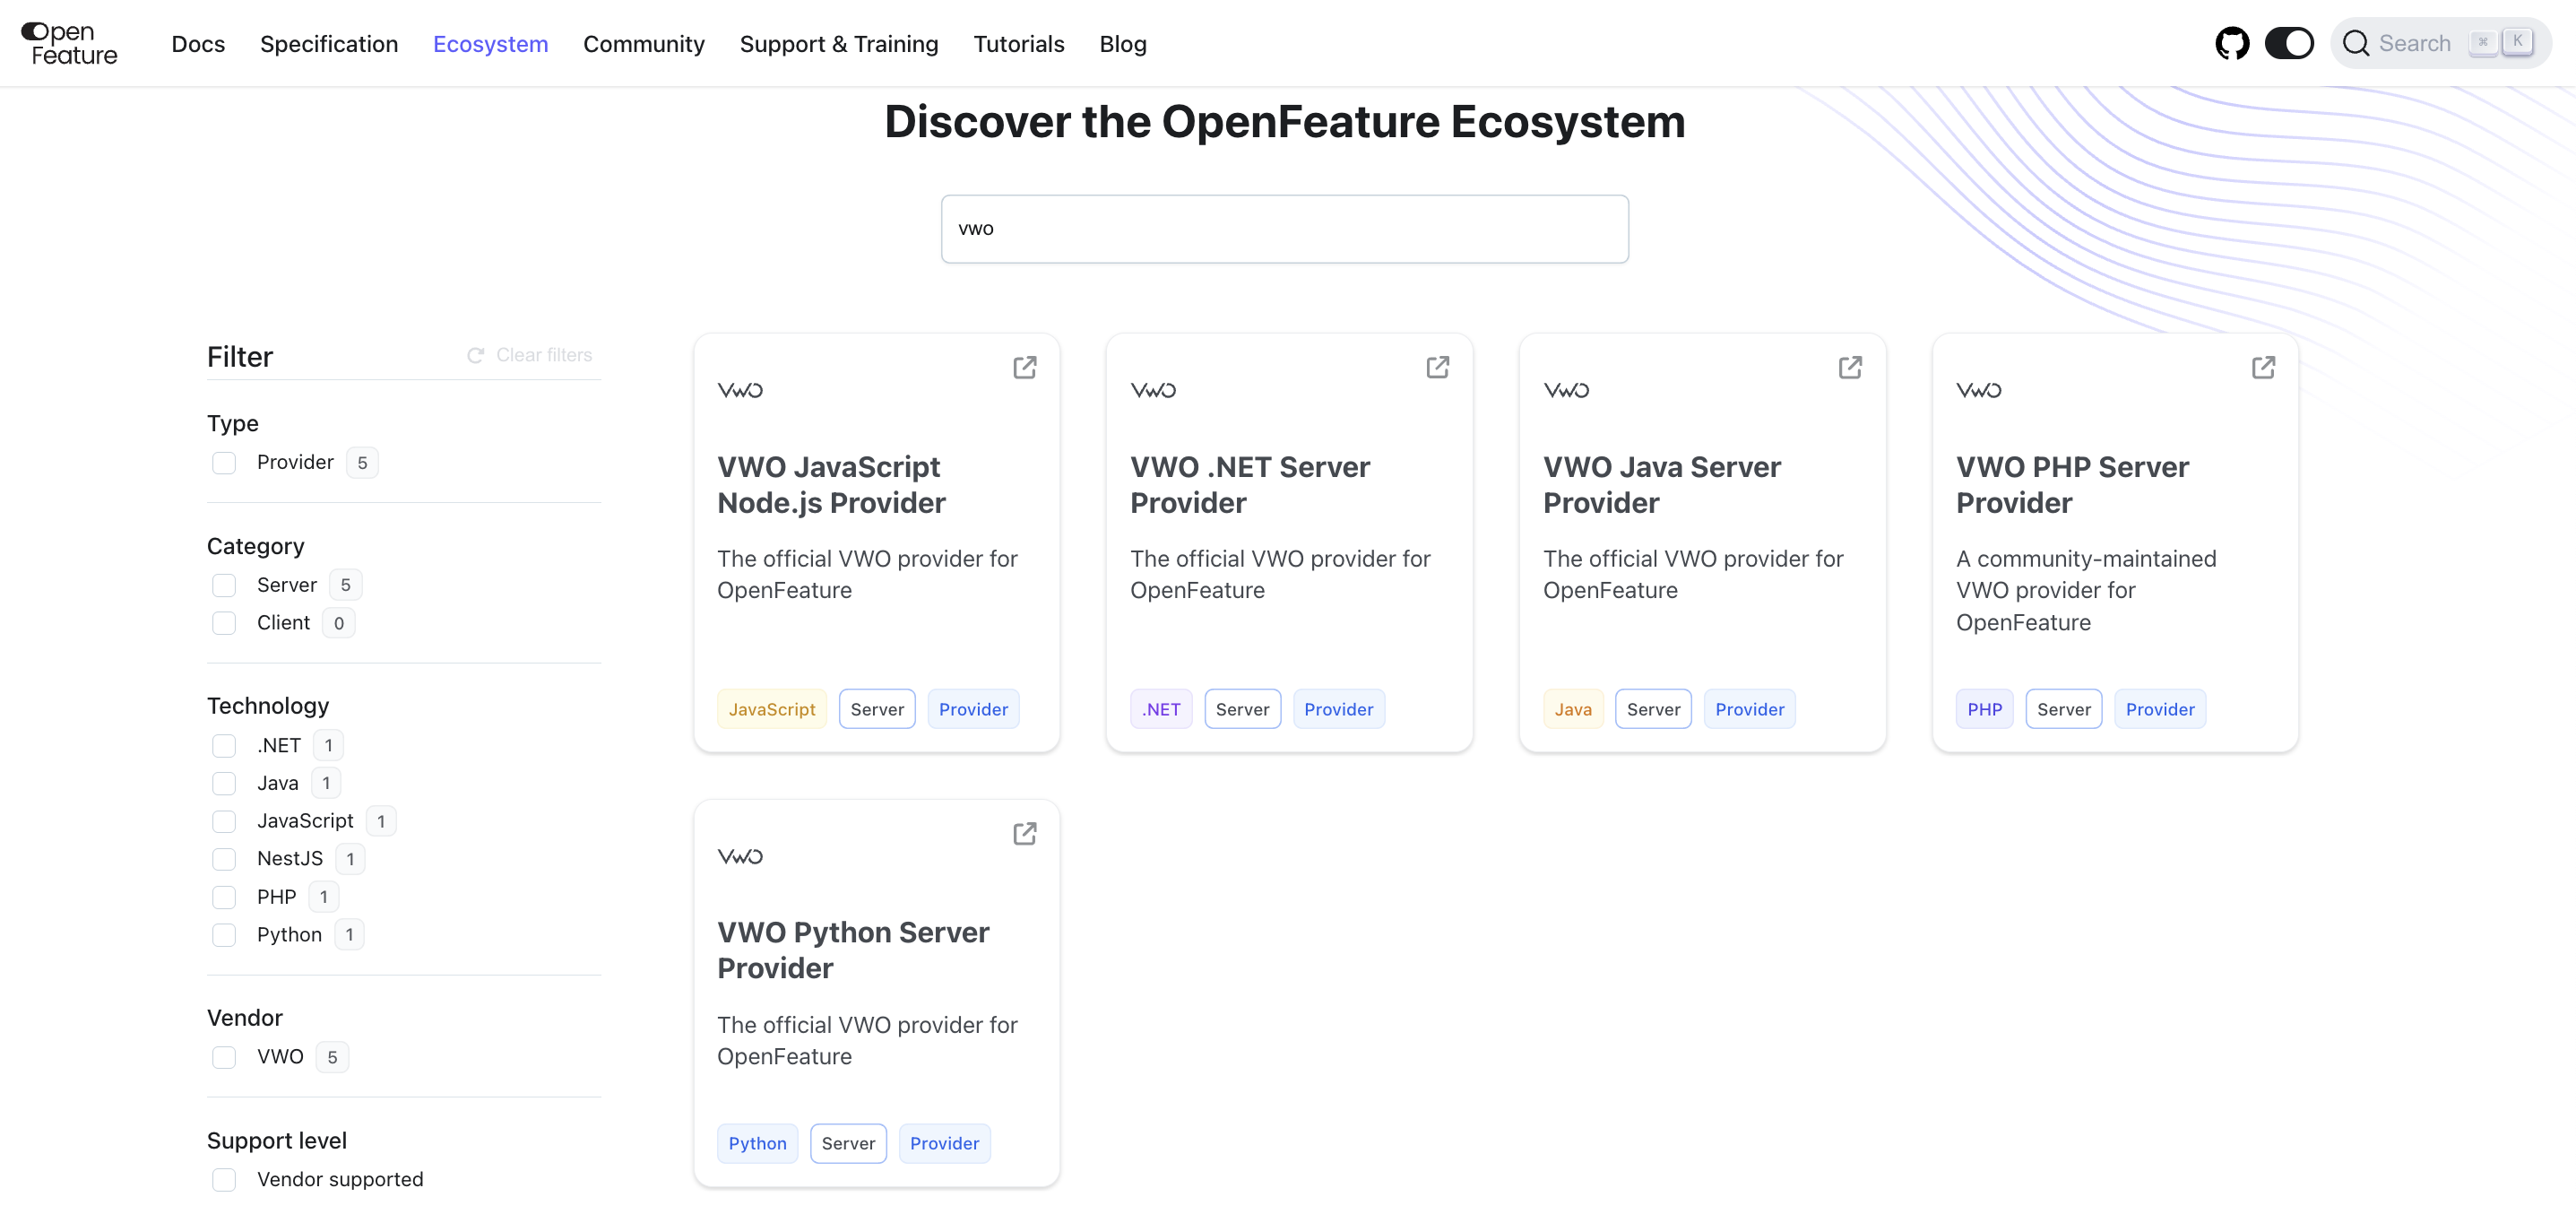Check the Vendor supported filter
This screenshot has height=1223, width=2576.
224,1179
